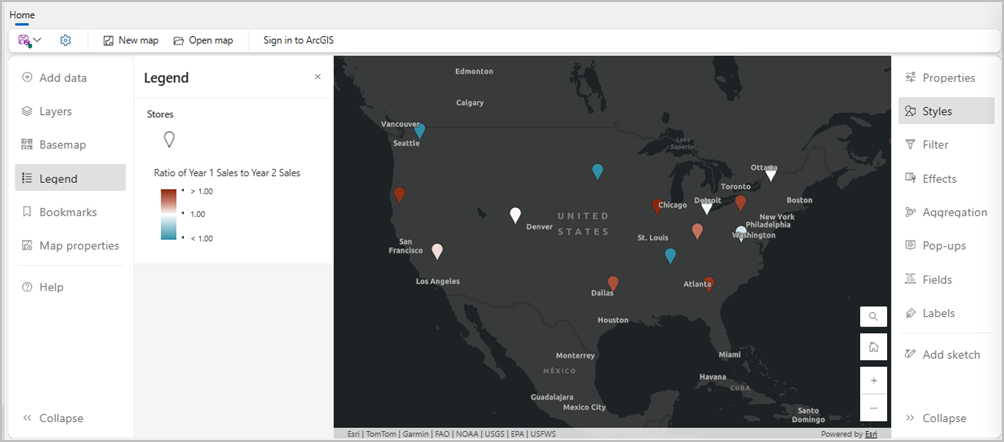1004x442 pixels.
Task: Open the Bookmarks pane
Action: (x=70, y=212)
